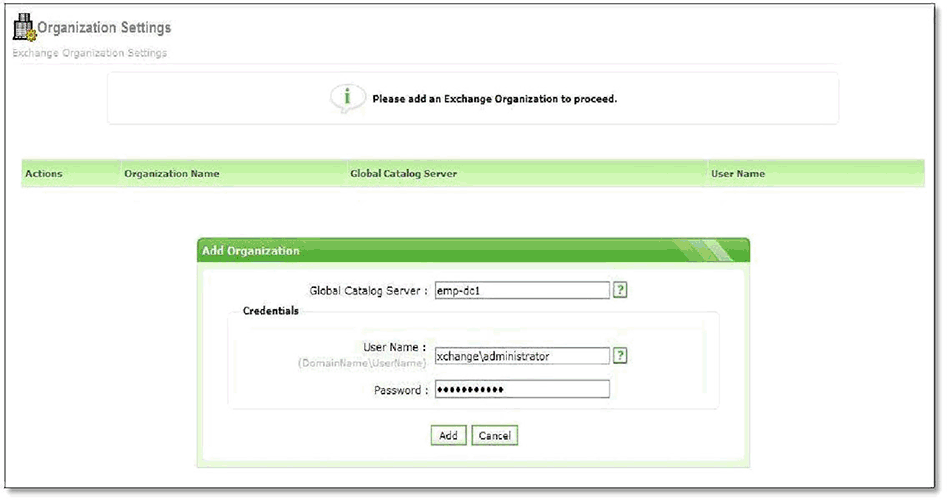Click the Organization Settings page heading

point(104,28)
